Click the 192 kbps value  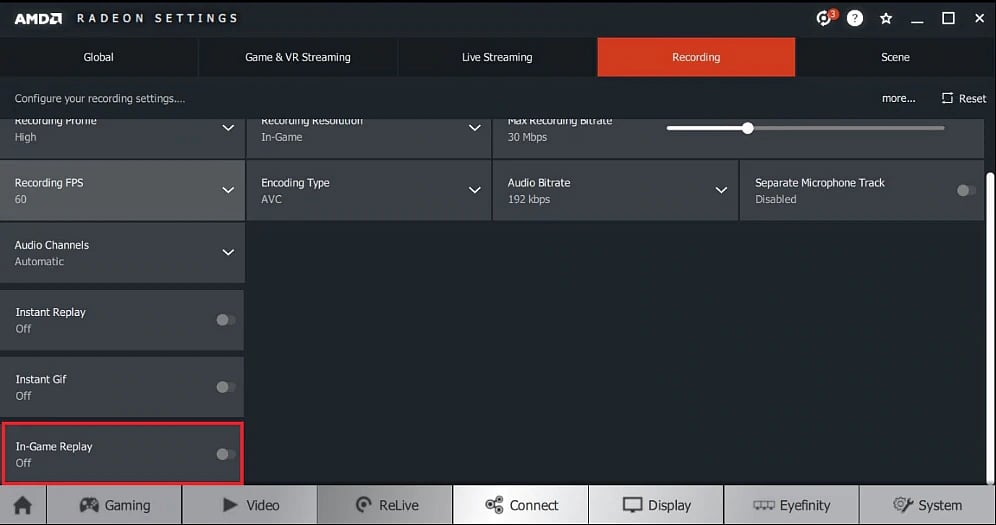point(528,199)
